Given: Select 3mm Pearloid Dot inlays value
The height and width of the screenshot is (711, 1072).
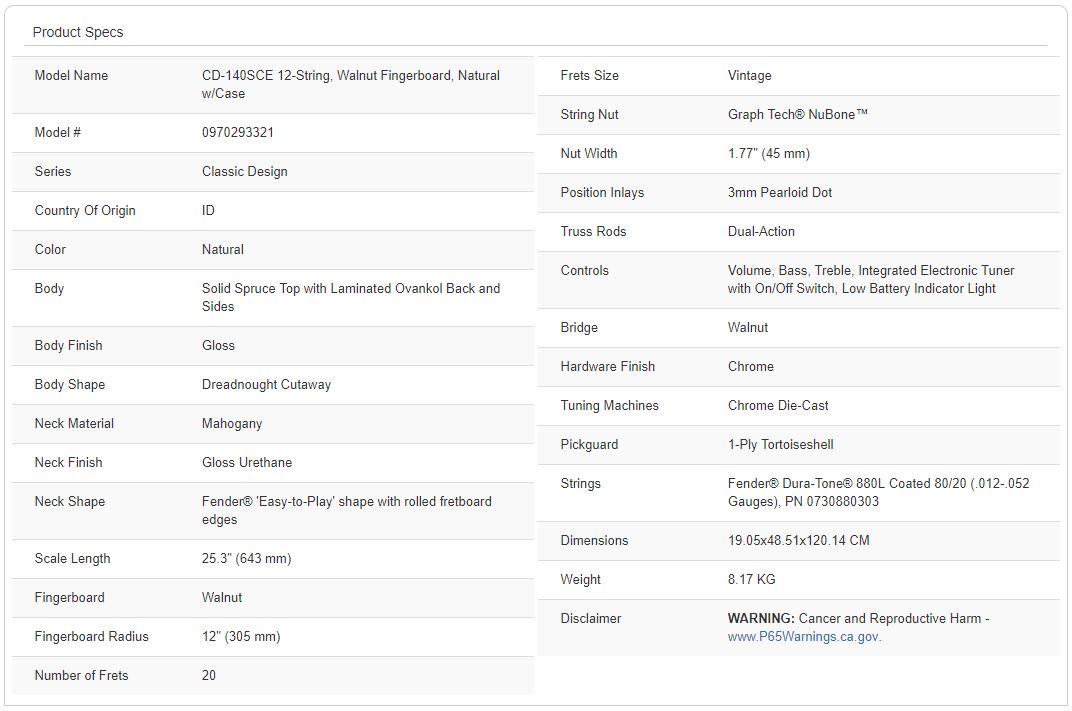Looking at the screenshot, I should point(779,193).
